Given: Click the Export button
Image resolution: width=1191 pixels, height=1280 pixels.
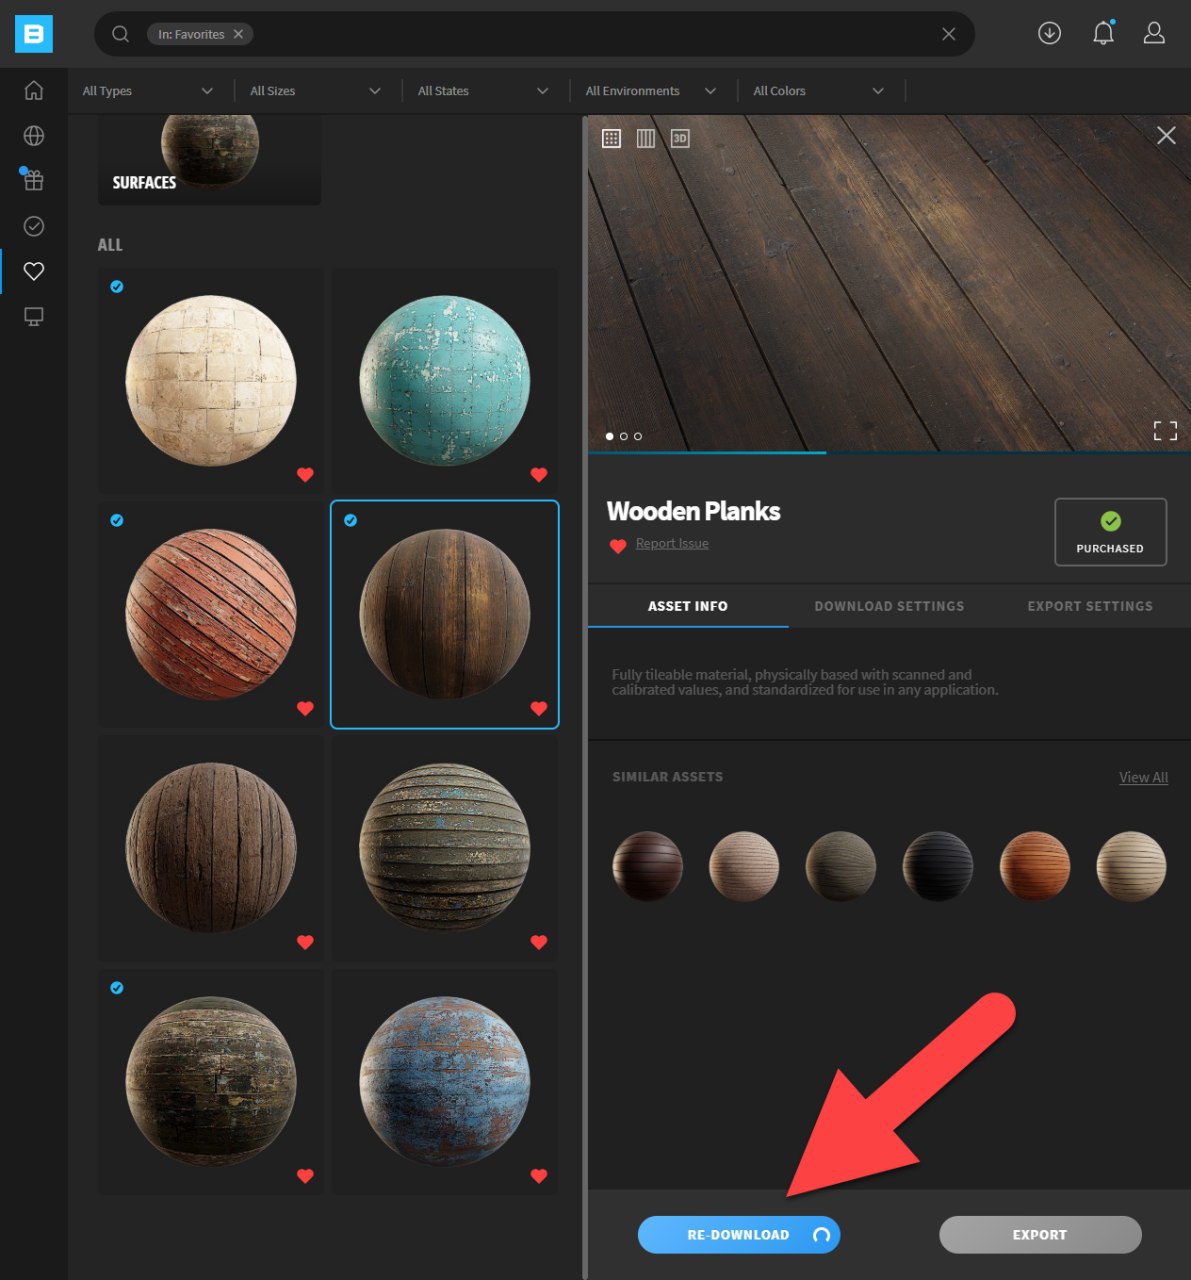Looking at the screenshot, I should click(1040, 1235).
